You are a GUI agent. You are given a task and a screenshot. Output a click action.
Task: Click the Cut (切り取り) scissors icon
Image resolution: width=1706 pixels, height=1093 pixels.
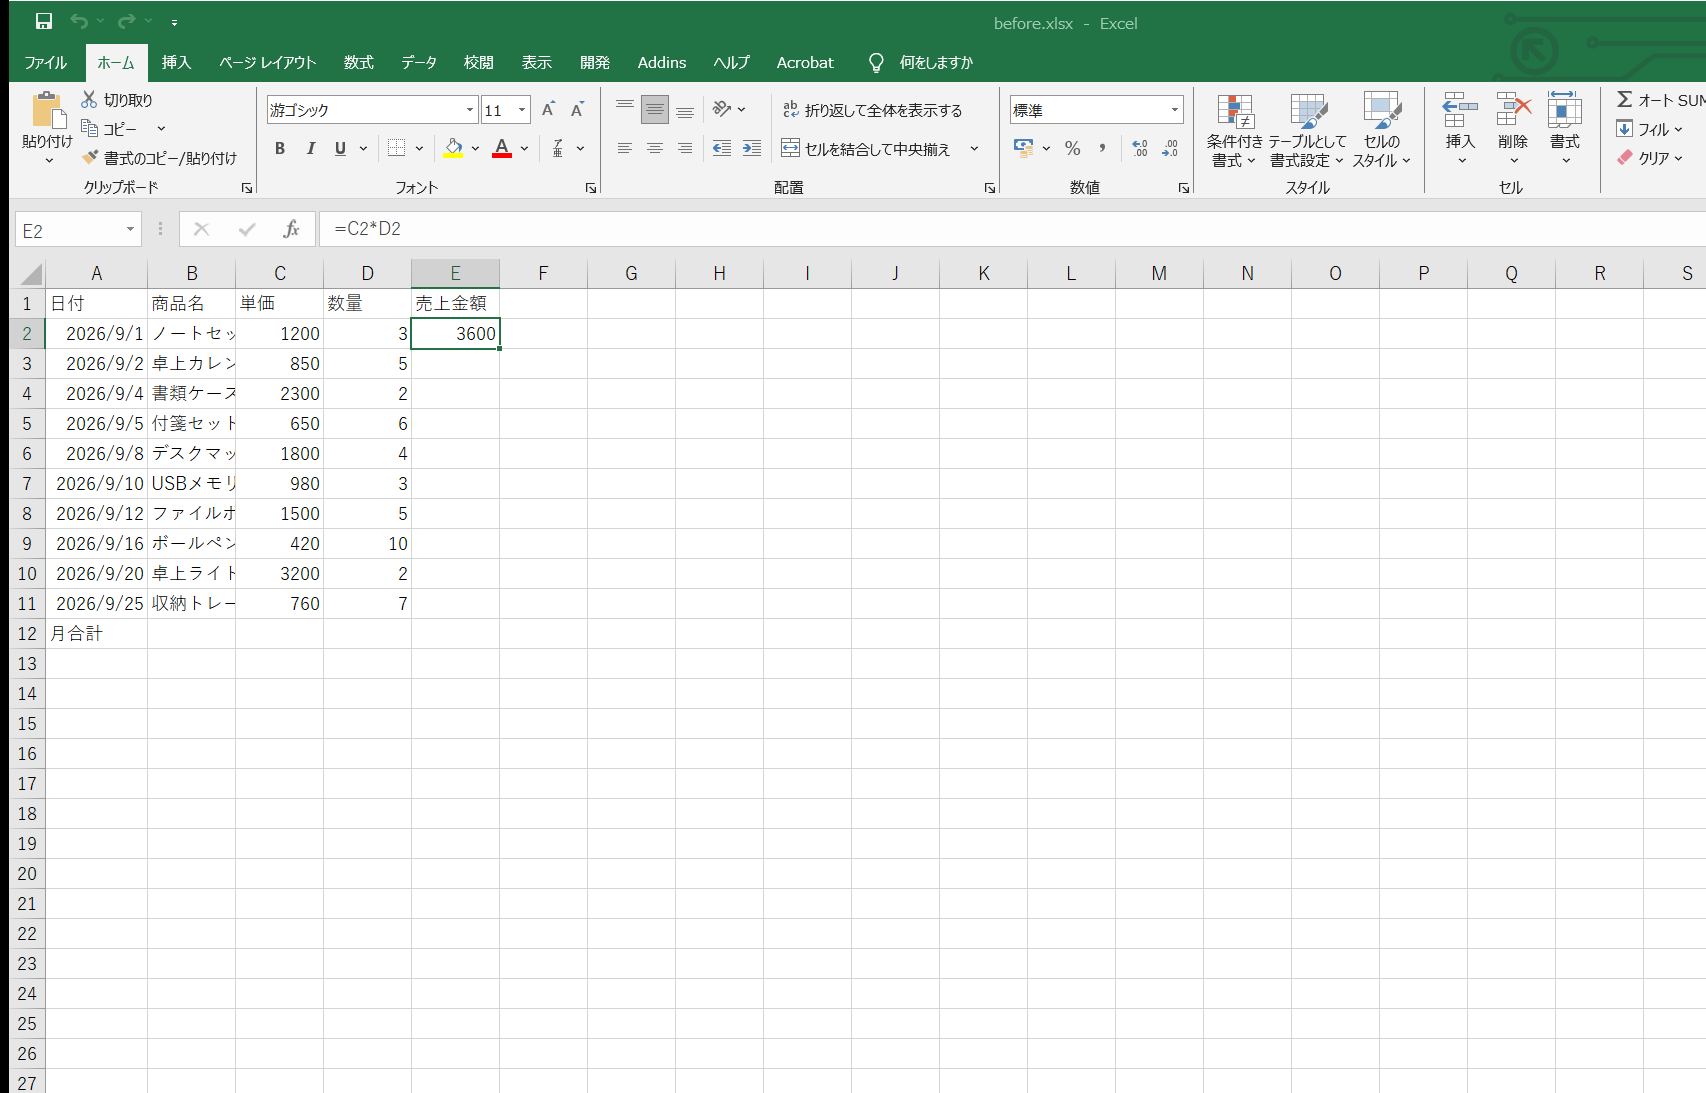click(89, 99)
